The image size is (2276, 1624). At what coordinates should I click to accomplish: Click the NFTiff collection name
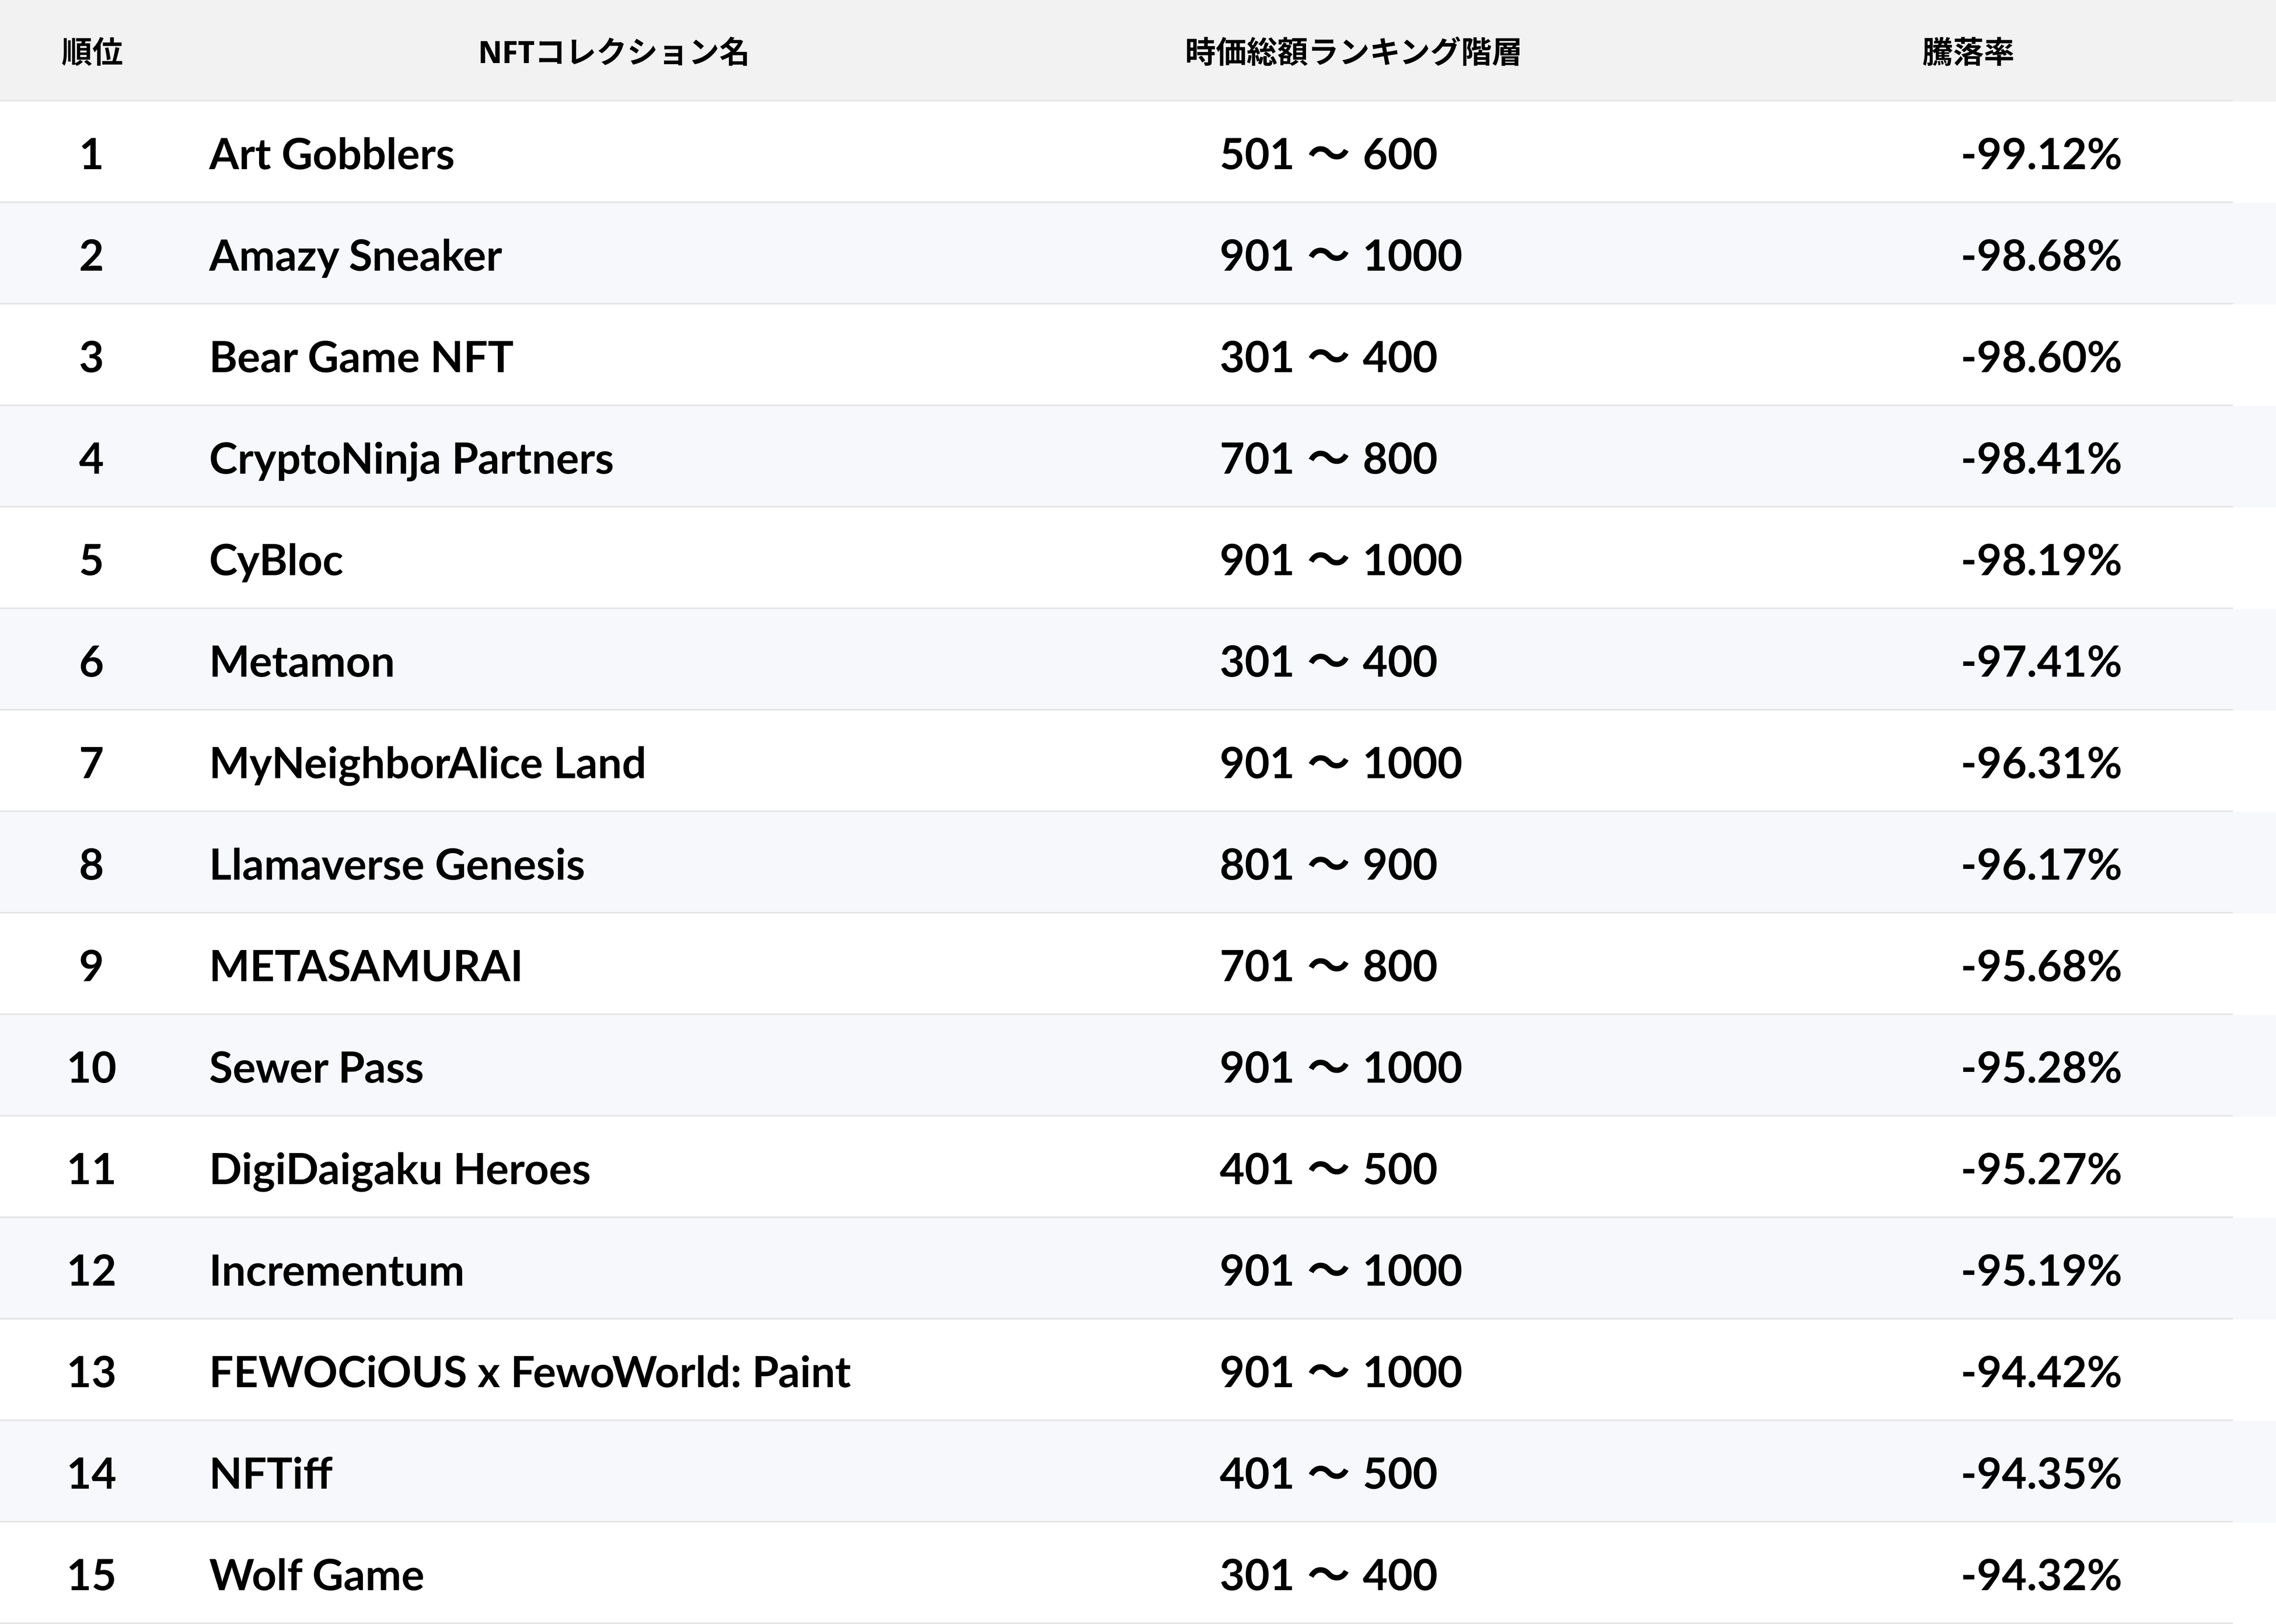(270, 1474)
